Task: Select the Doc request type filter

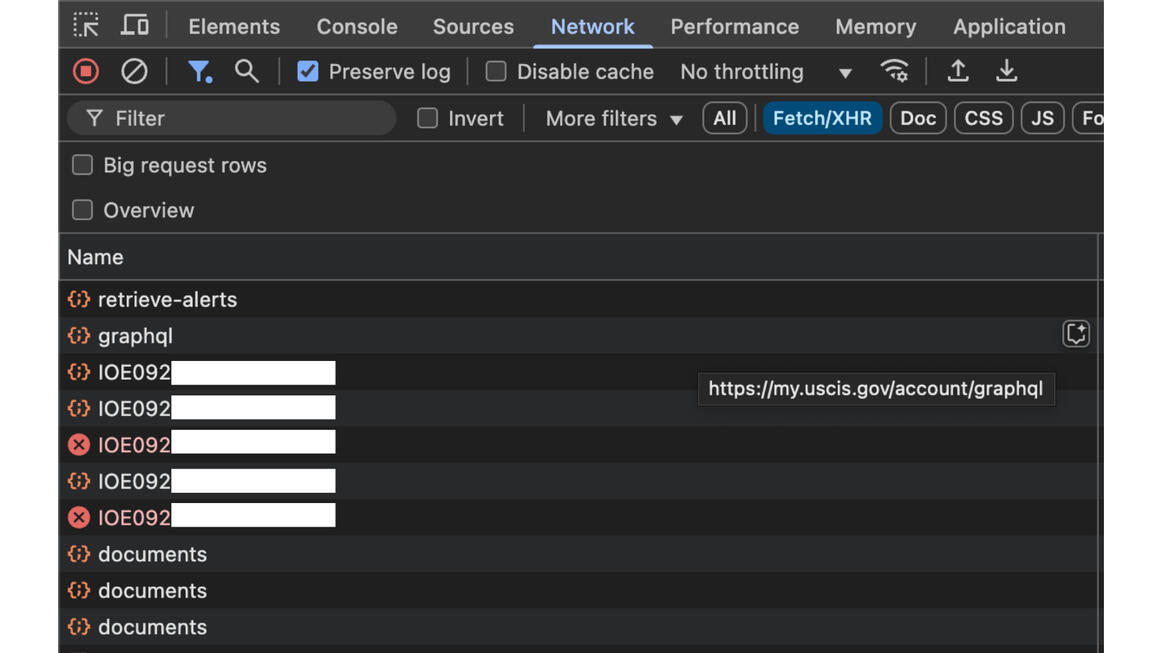Action: (917, 118)
